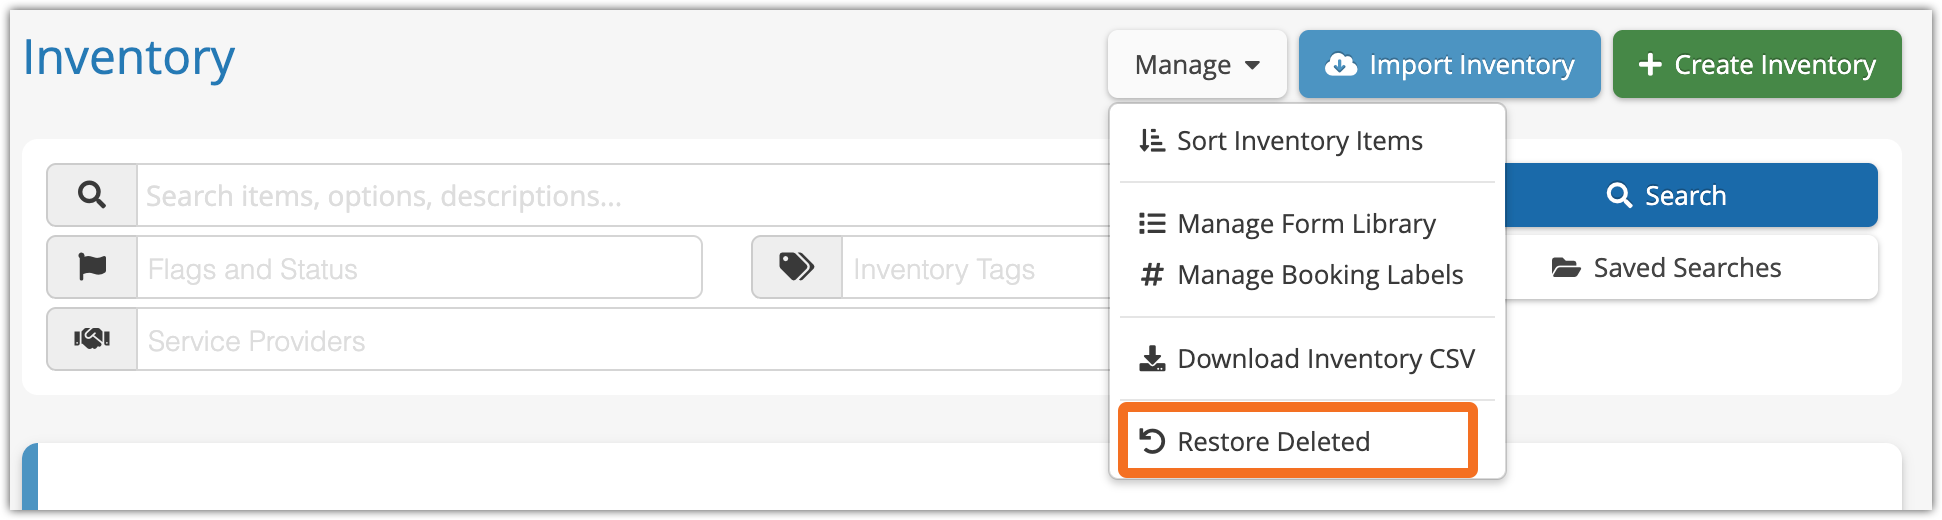Select Sort Inventory Items from menu
This screenshot has height=520, width=1942.
click(1299, 141)
